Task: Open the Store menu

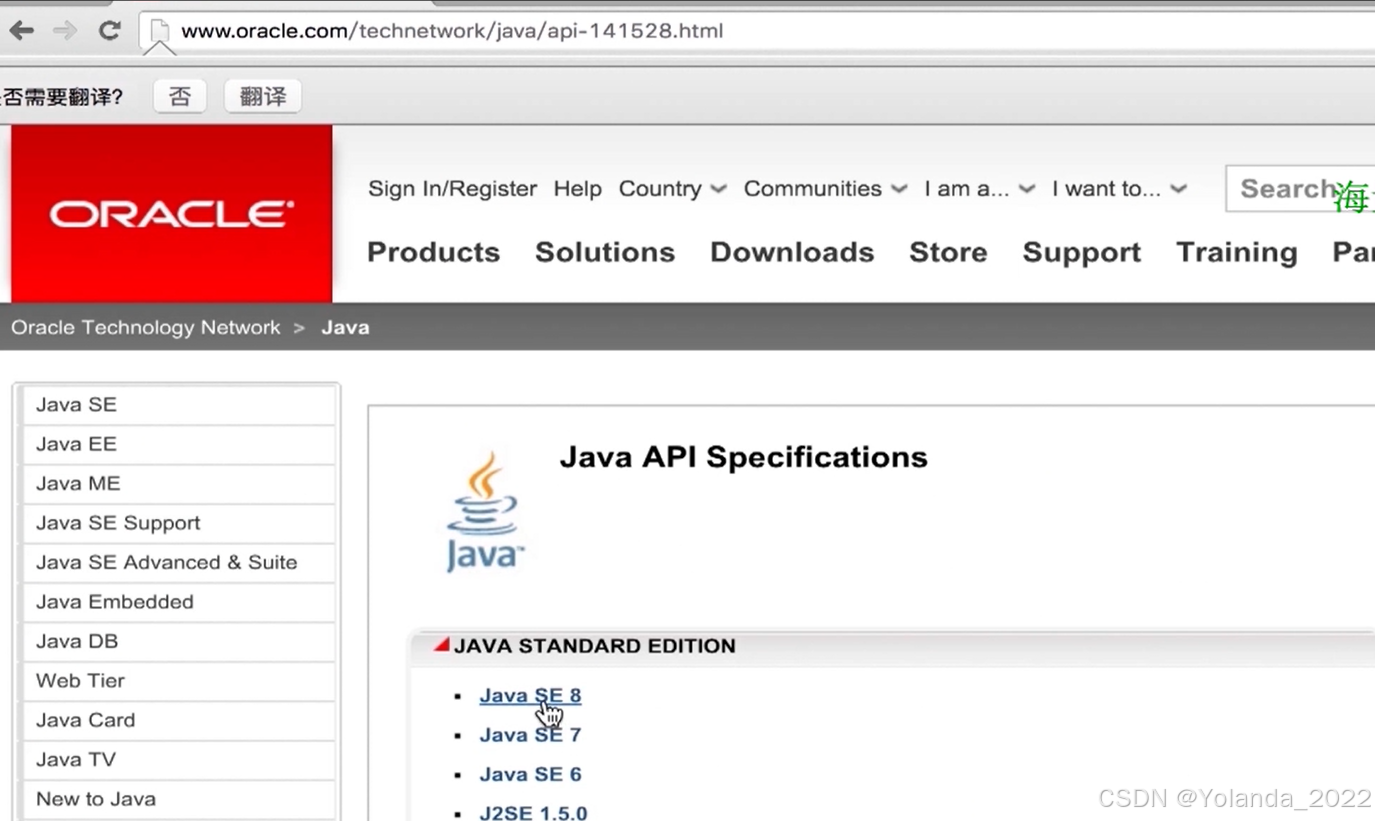Action: (x=948, y=252)
